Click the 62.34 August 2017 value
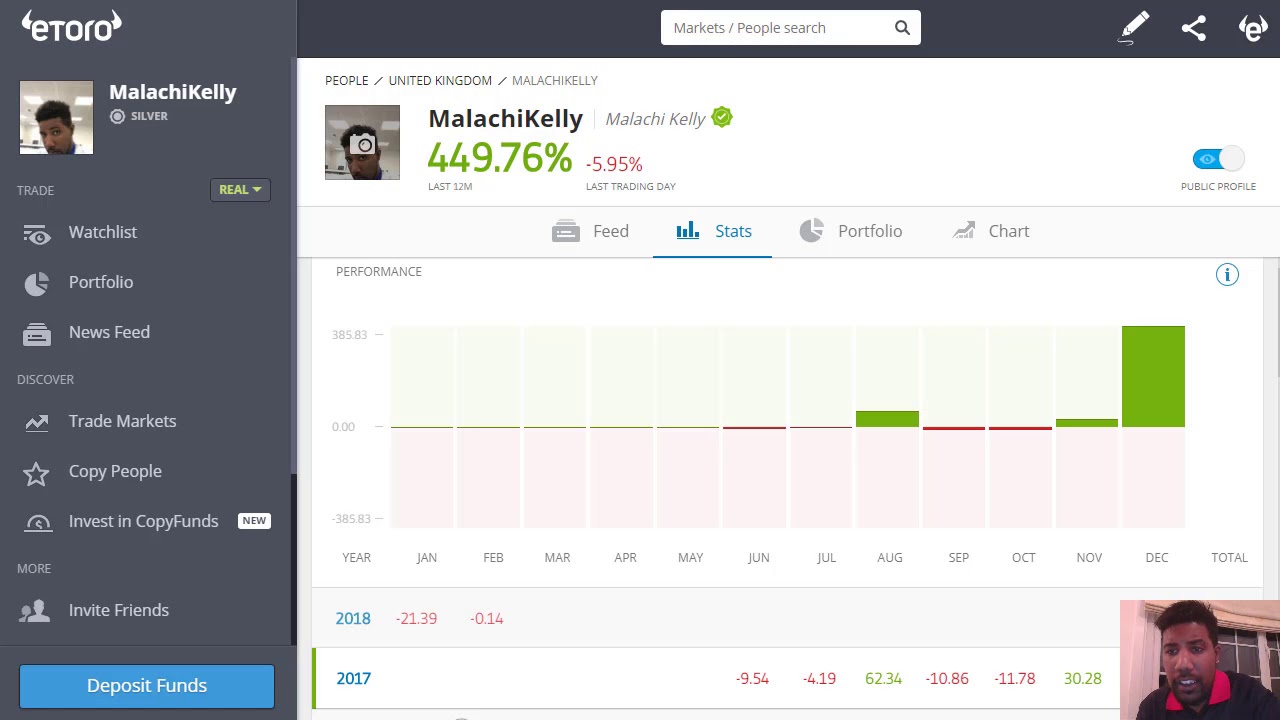1280x720 pixels. click(x=883, y=679)
